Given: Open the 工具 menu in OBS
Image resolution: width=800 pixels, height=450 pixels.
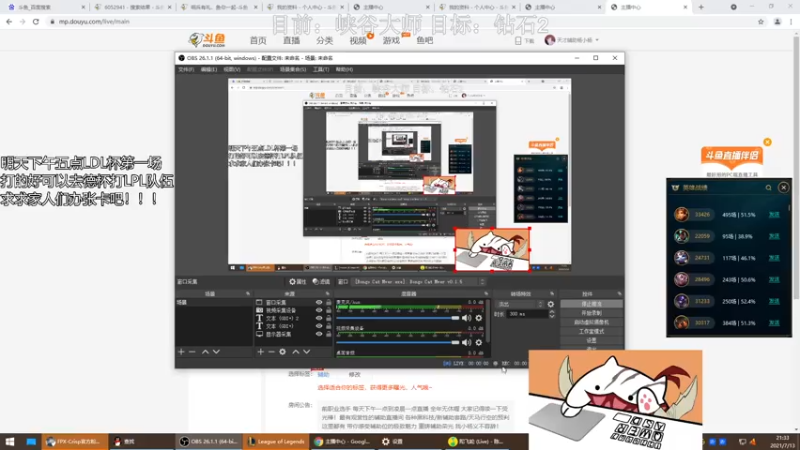Looking at the screenshot, I should click(x=321, y=69).
